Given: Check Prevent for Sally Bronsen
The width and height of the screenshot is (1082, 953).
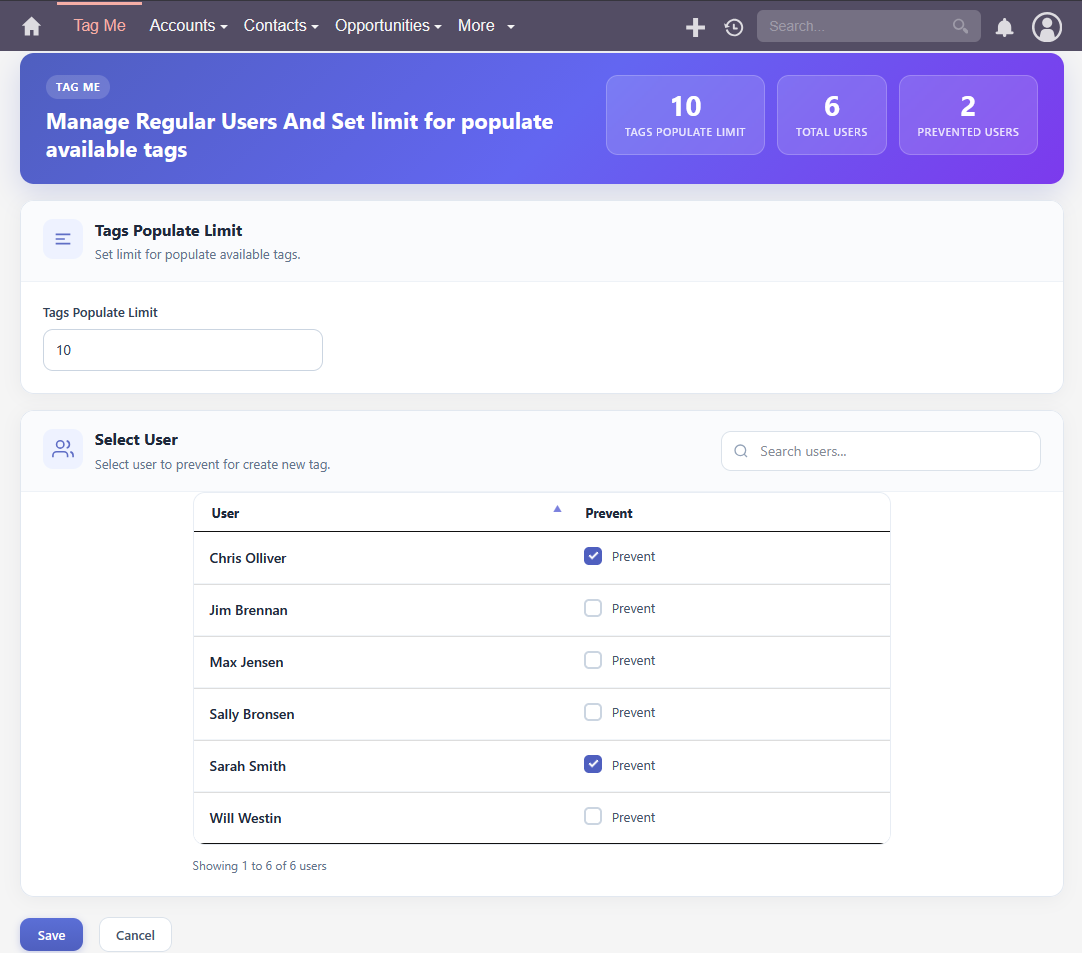Looking at the screenshot, I should pos(593,712).
